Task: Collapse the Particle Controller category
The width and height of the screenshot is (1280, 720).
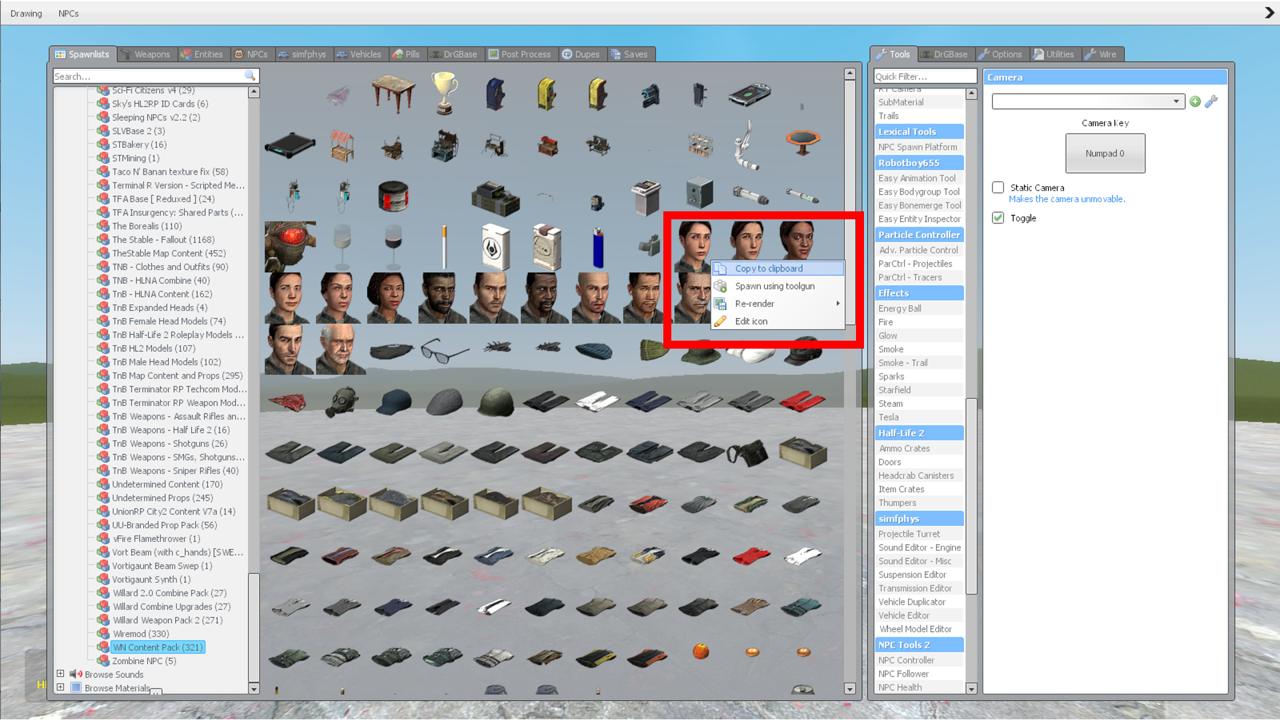Action: click(920, 234)
